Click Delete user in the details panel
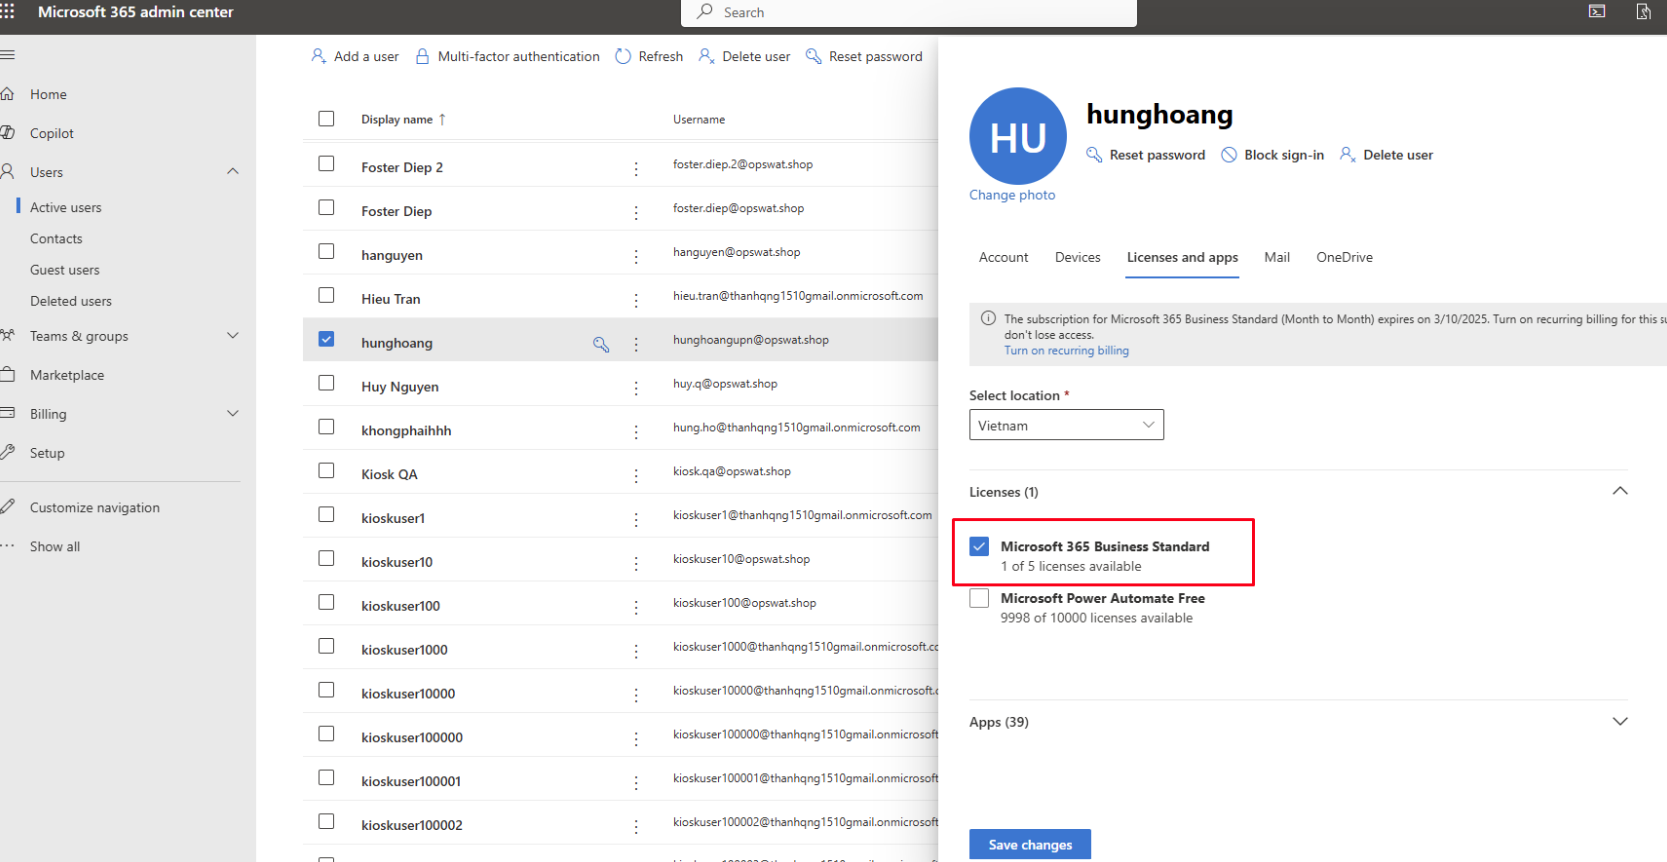This screenshot has width=1667, height=862. 1386,155
